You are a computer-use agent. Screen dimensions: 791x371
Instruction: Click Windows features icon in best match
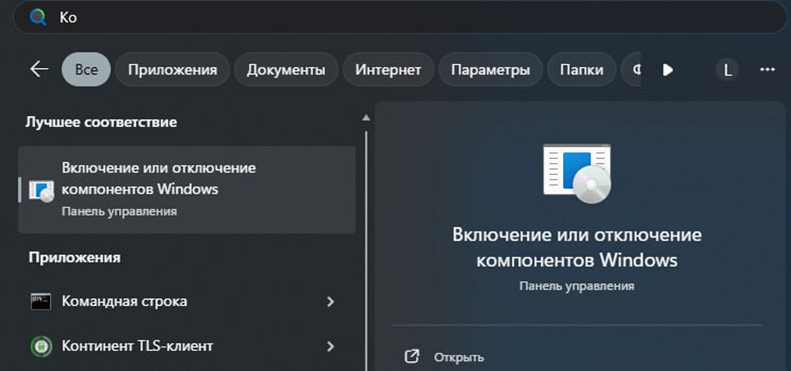pos(41,190)
